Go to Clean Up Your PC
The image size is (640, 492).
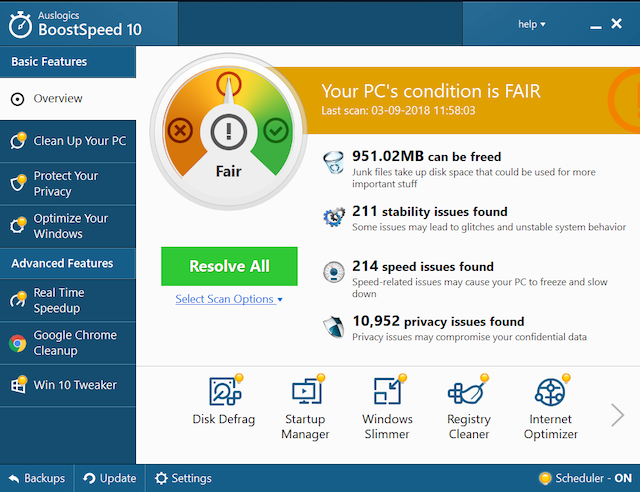point(68,141)
